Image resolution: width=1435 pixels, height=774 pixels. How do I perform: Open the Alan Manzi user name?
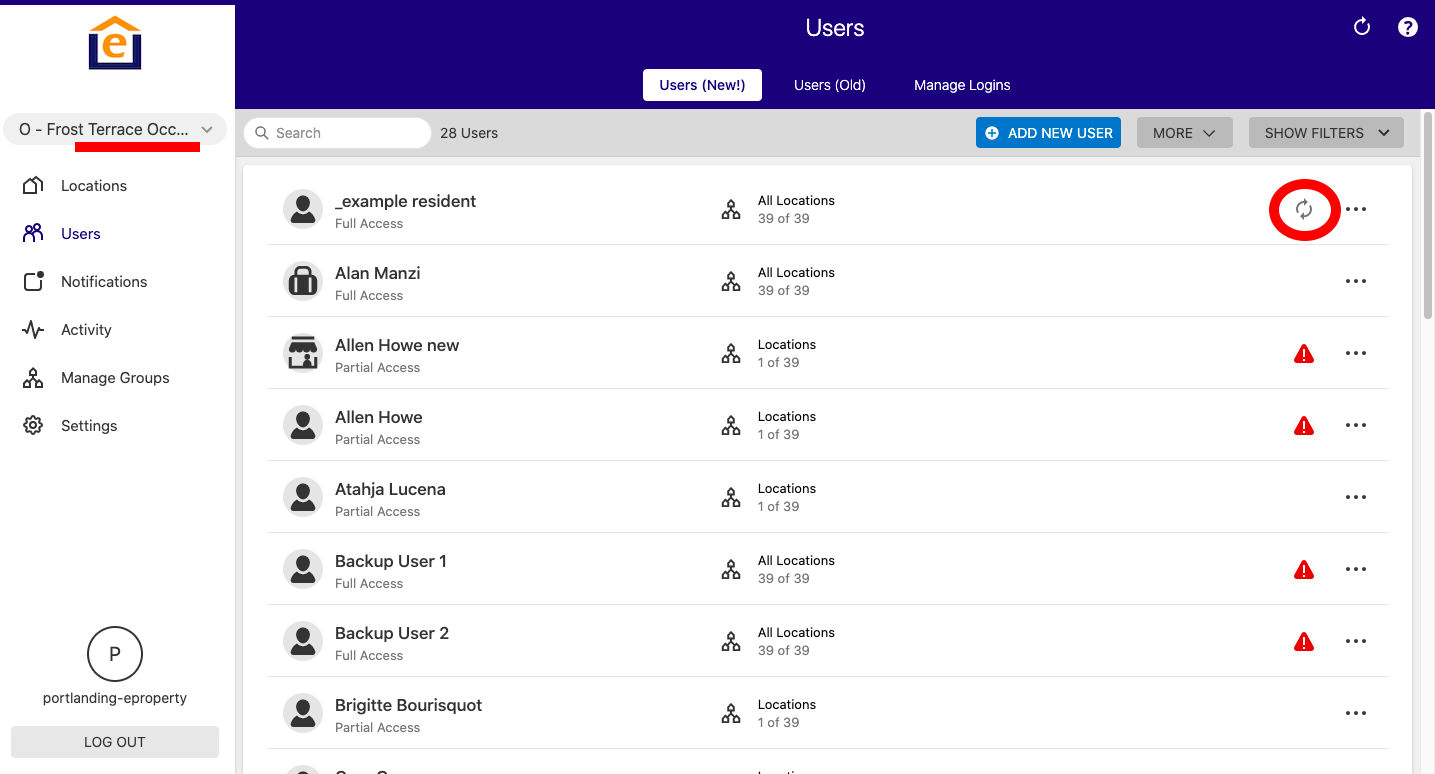pyautogui.click(x=377, y=273)
